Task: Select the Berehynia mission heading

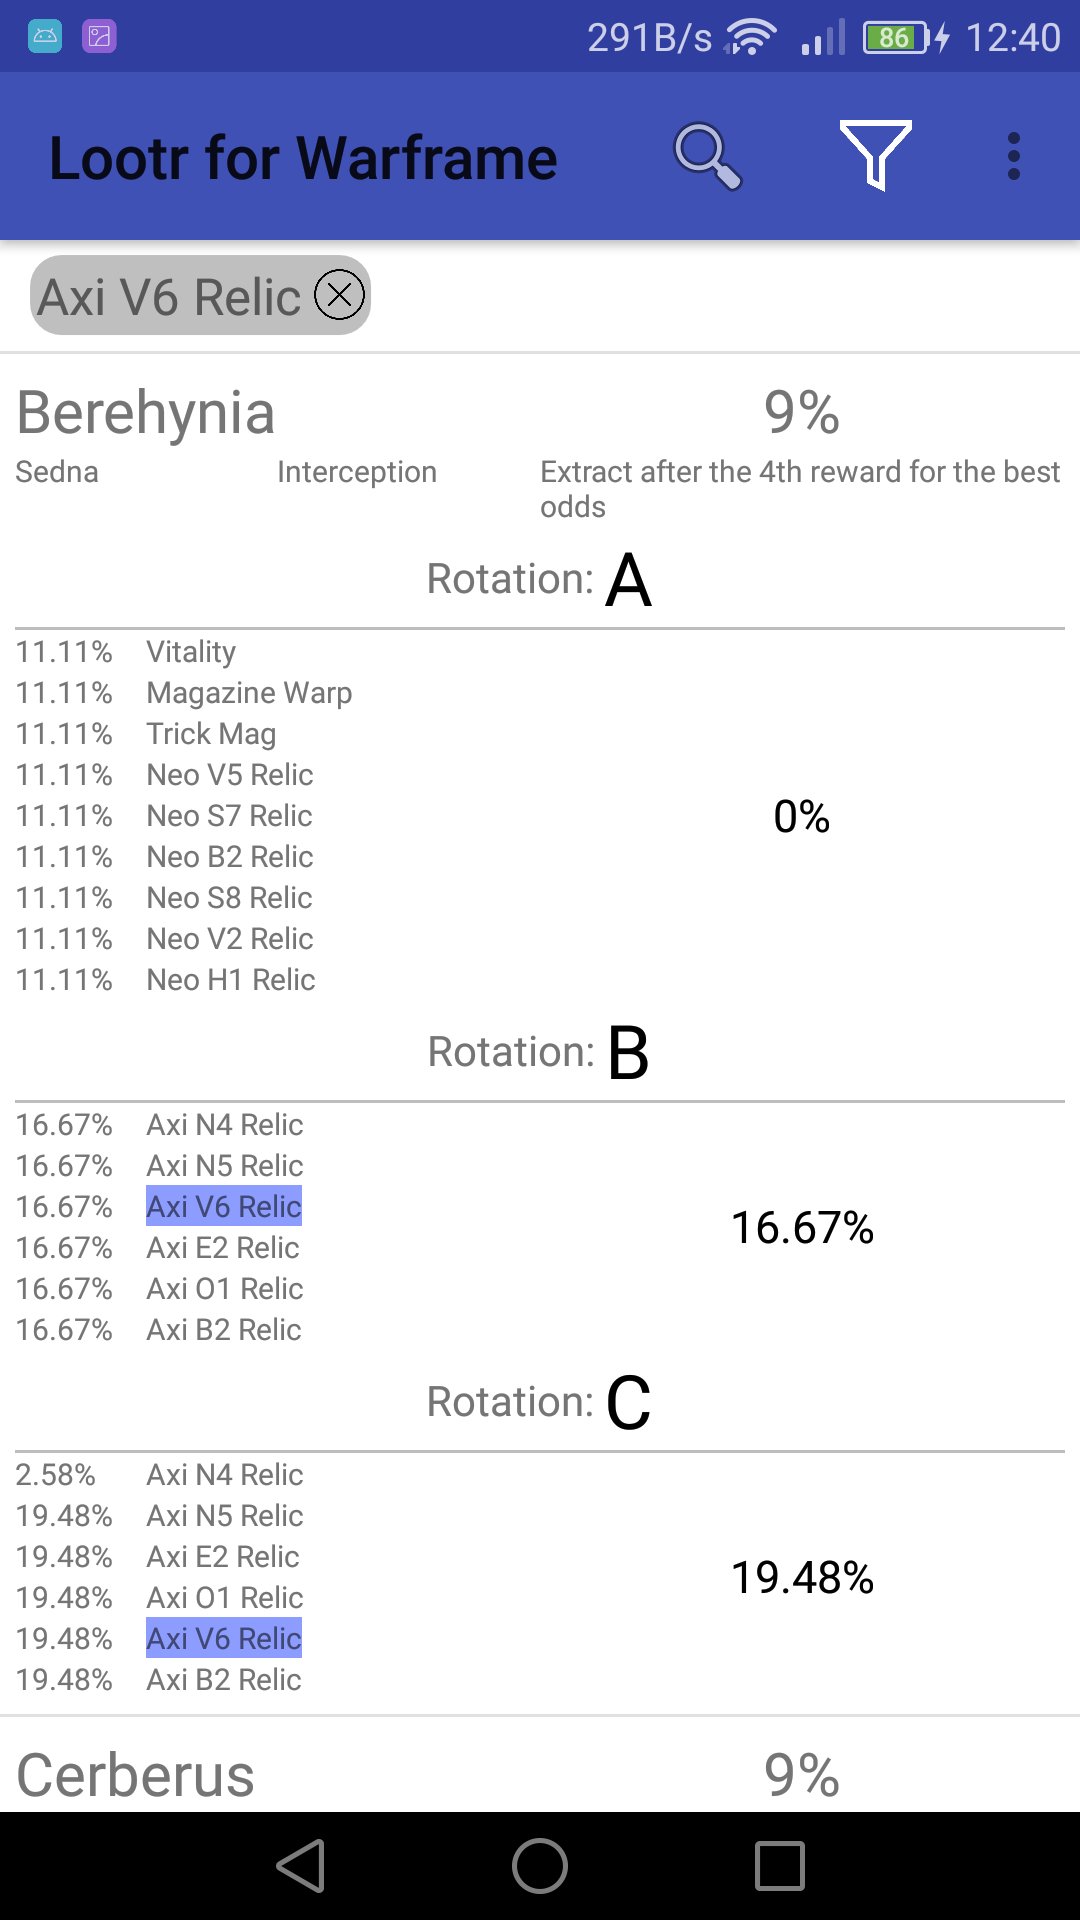Action: (146, 412)
